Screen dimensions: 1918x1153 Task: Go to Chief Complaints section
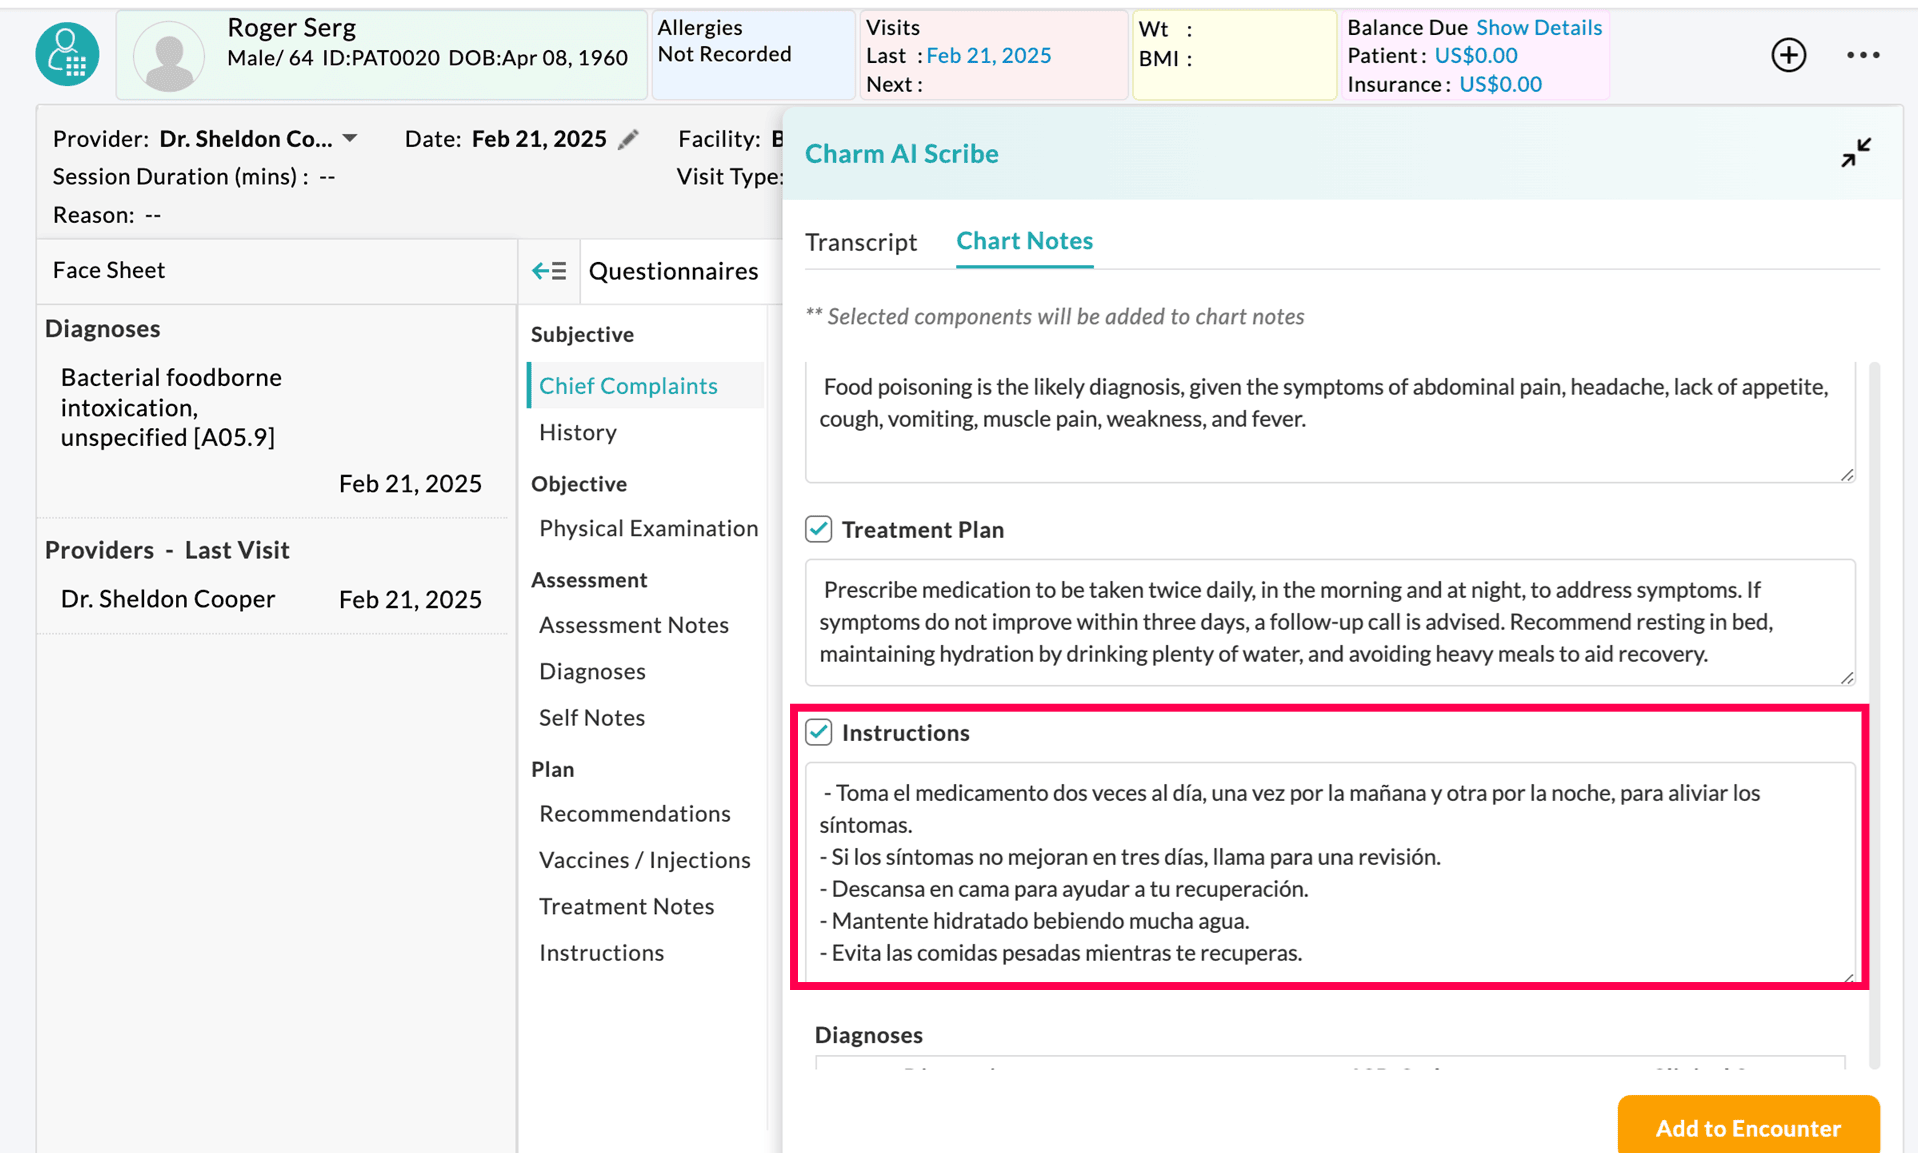tap(628, 385)
